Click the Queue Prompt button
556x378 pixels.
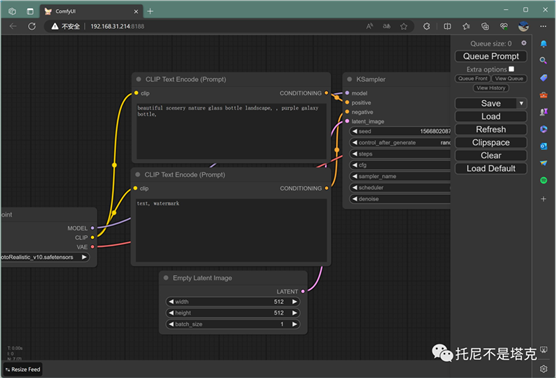coord(491,56)
